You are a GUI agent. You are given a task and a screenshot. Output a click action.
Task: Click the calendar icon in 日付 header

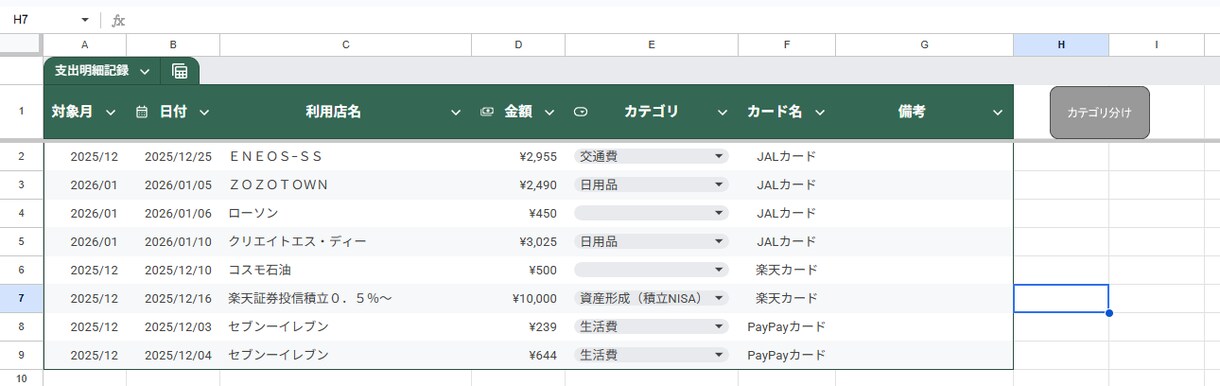pyautogui.click(x=142, y=112)
